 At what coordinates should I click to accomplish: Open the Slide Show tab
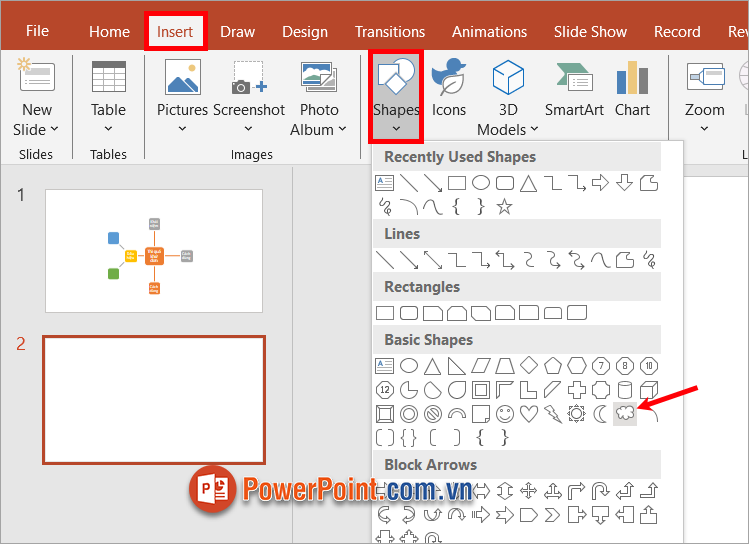point(590,32)
